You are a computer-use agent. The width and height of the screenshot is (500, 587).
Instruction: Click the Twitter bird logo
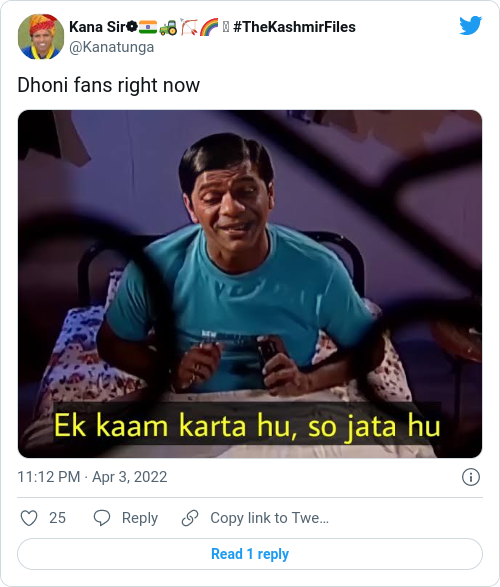(x=470, y=25)
